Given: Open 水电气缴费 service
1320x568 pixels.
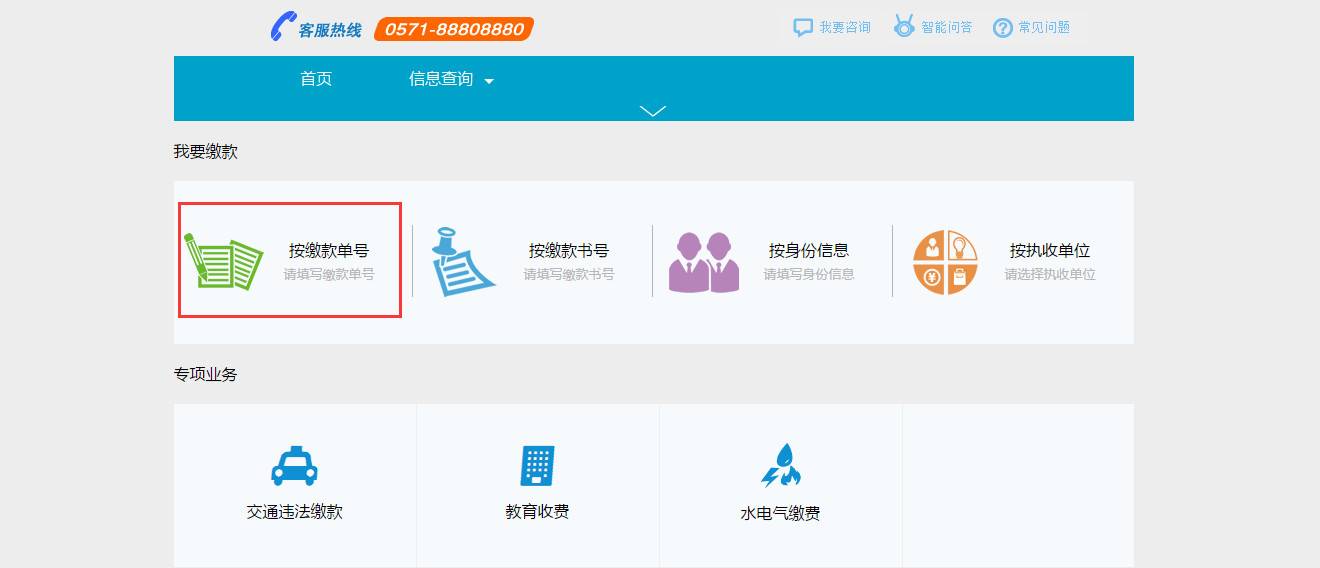Looking at the screenshot, I should tap(780, 514).
